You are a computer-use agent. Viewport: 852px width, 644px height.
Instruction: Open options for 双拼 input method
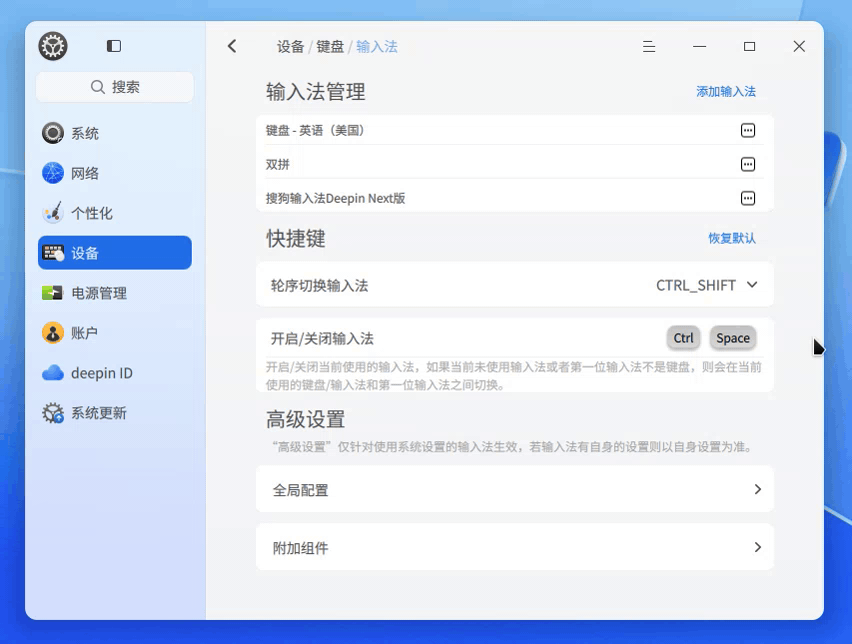tap(748, 164)
